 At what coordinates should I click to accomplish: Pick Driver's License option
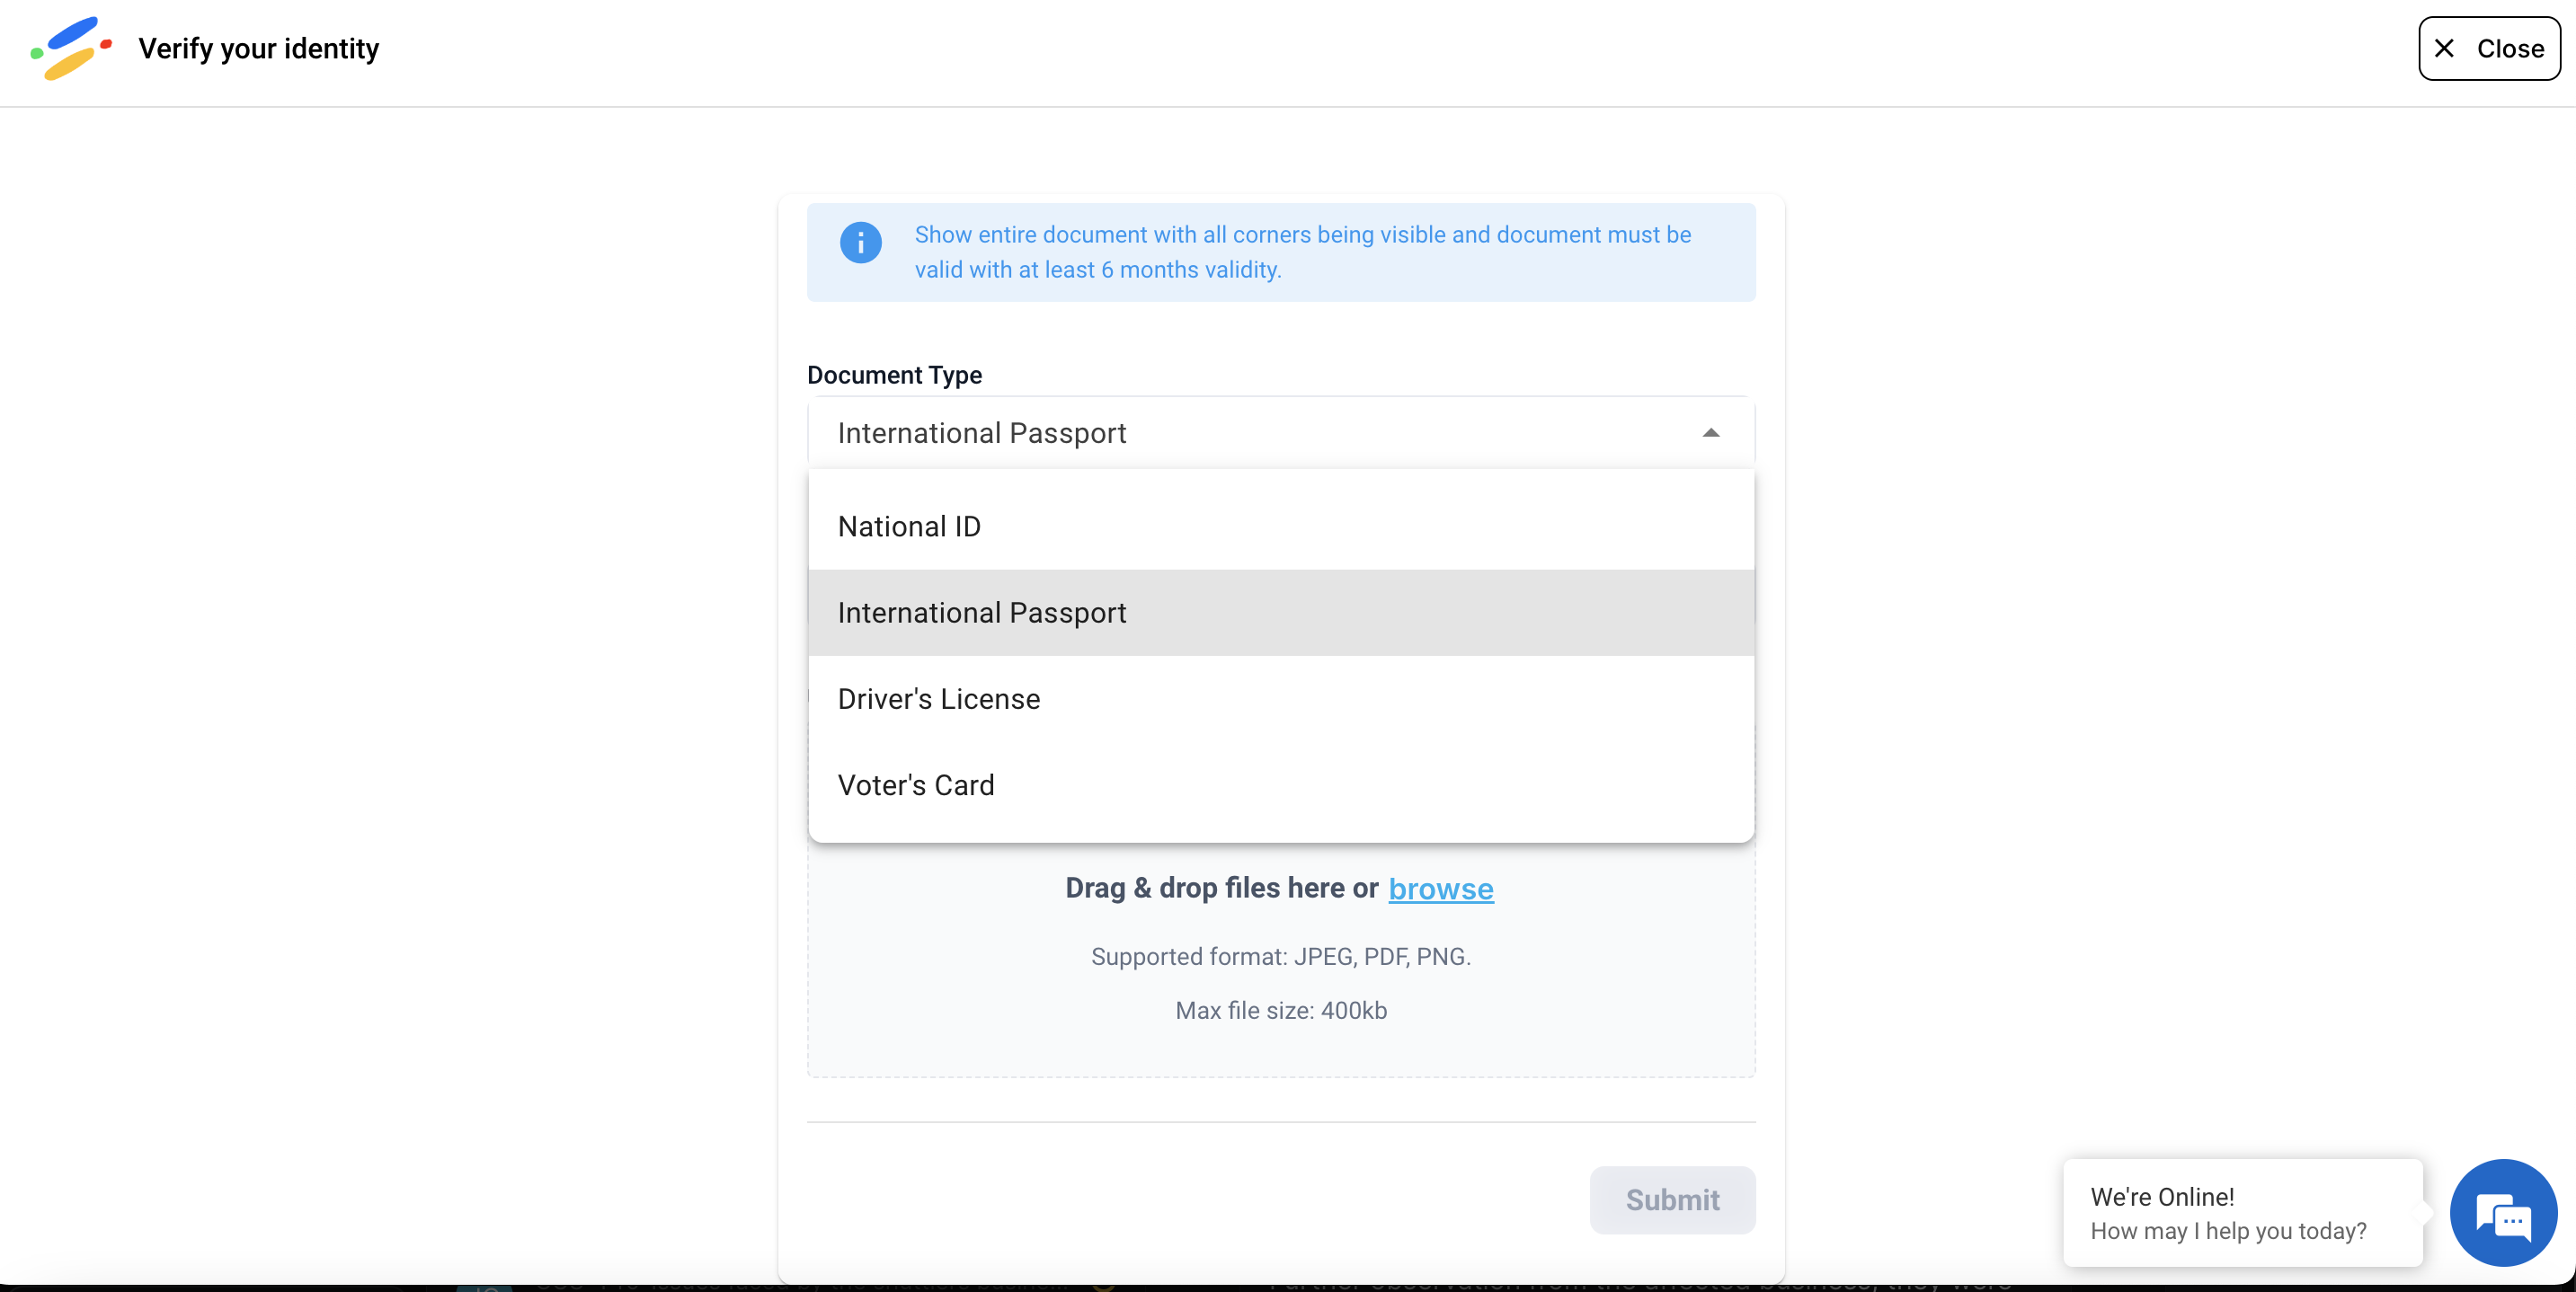[x=1281, y=699]
